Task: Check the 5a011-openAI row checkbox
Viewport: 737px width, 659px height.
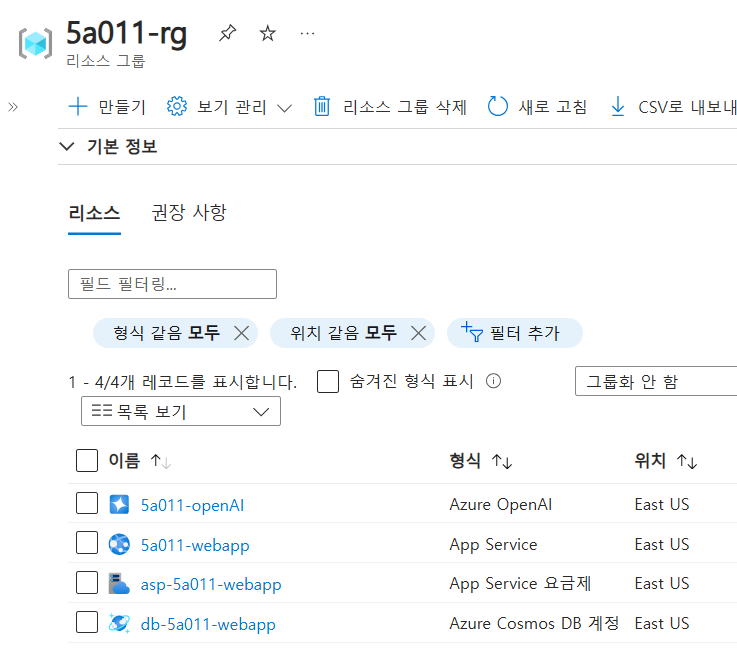Action: tap(87, 503)
